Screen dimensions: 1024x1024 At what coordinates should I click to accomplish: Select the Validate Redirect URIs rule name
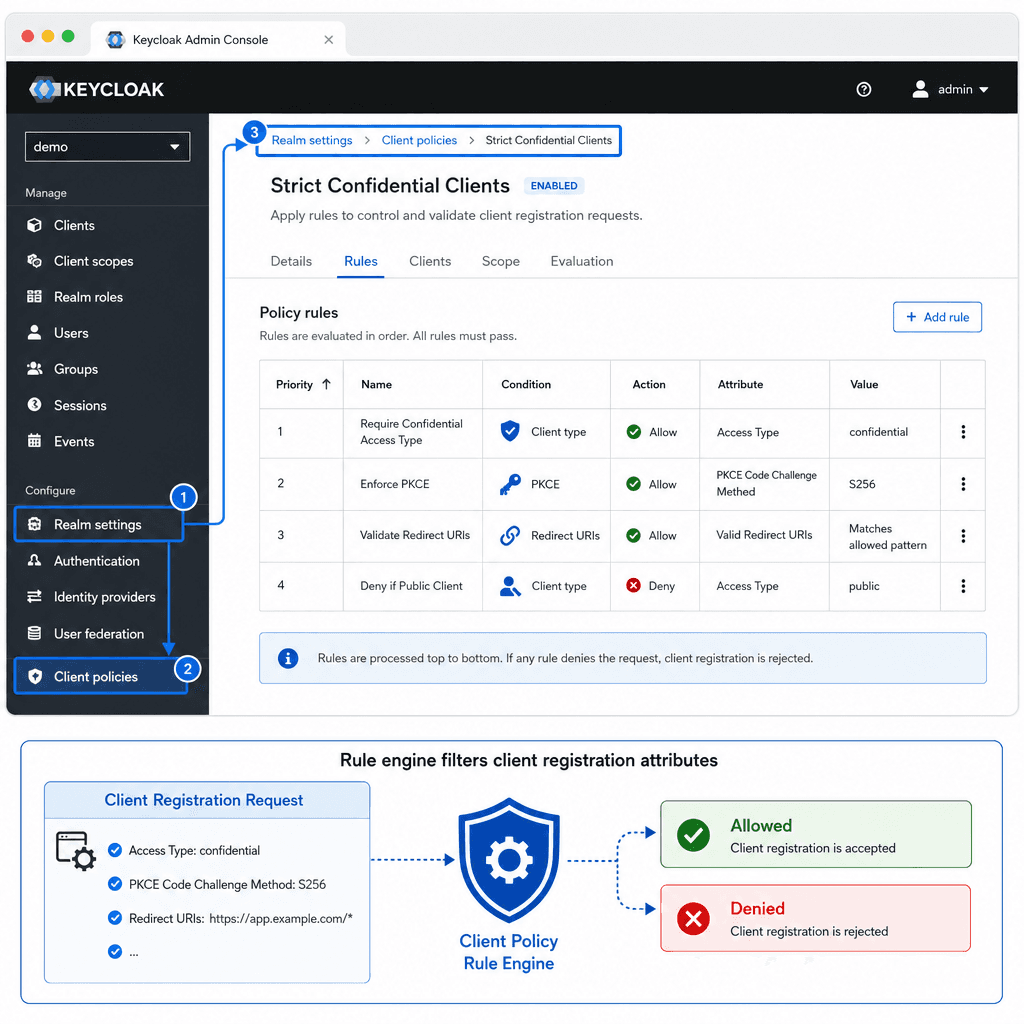point(415,535)
